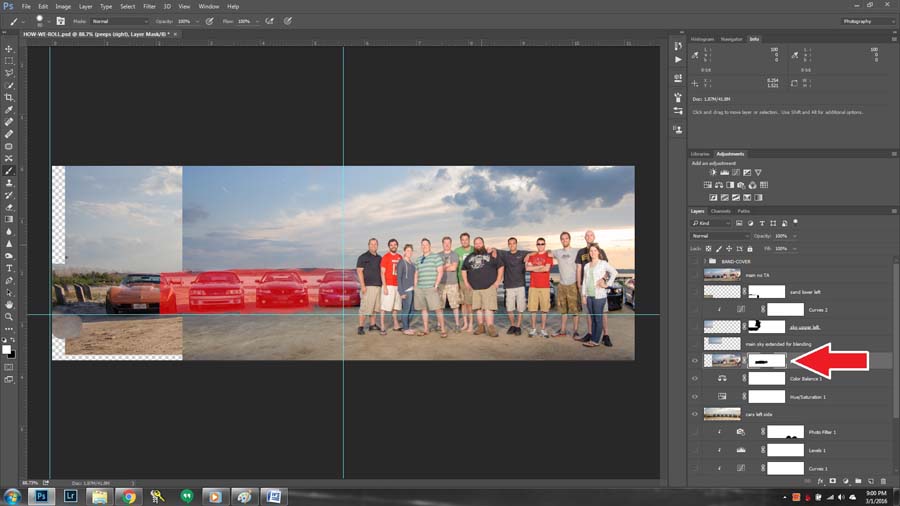Add a Channel Mixer adjustment
Screen dimensions: 900x506
[x=752, y=185]
